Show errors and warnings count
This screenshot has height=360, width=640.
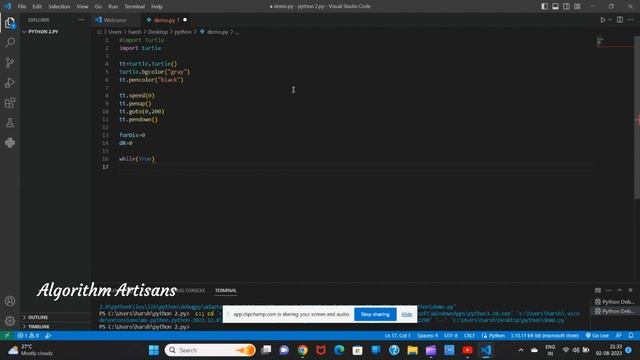28,336
